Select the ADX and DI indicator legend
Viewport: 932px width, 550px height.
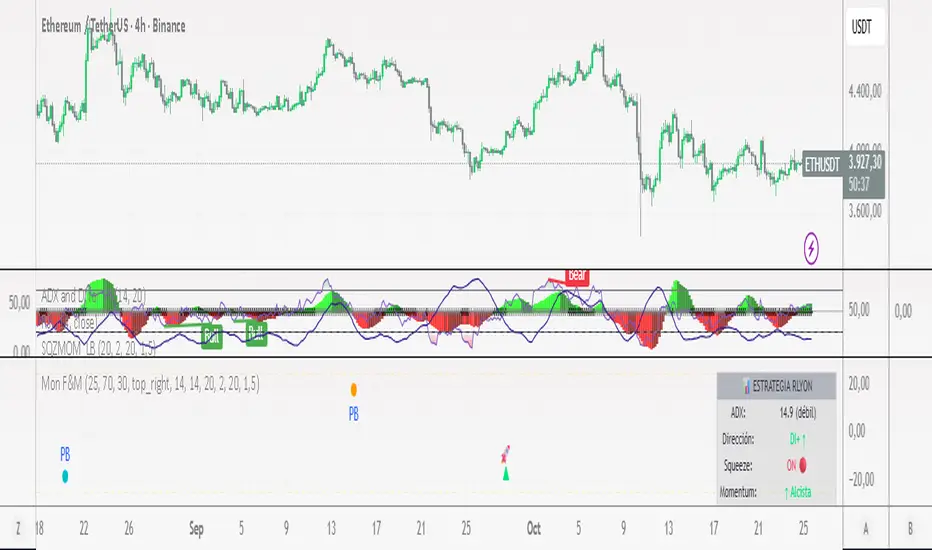coord(93,296)
